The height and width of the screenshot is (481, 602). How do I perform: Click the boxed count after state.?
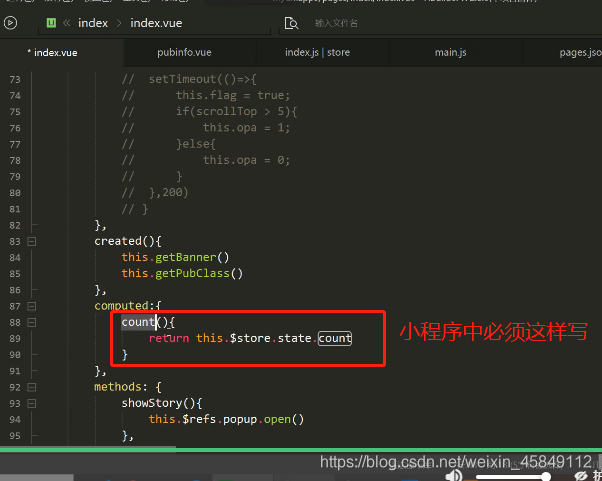[x=335, y=338]
